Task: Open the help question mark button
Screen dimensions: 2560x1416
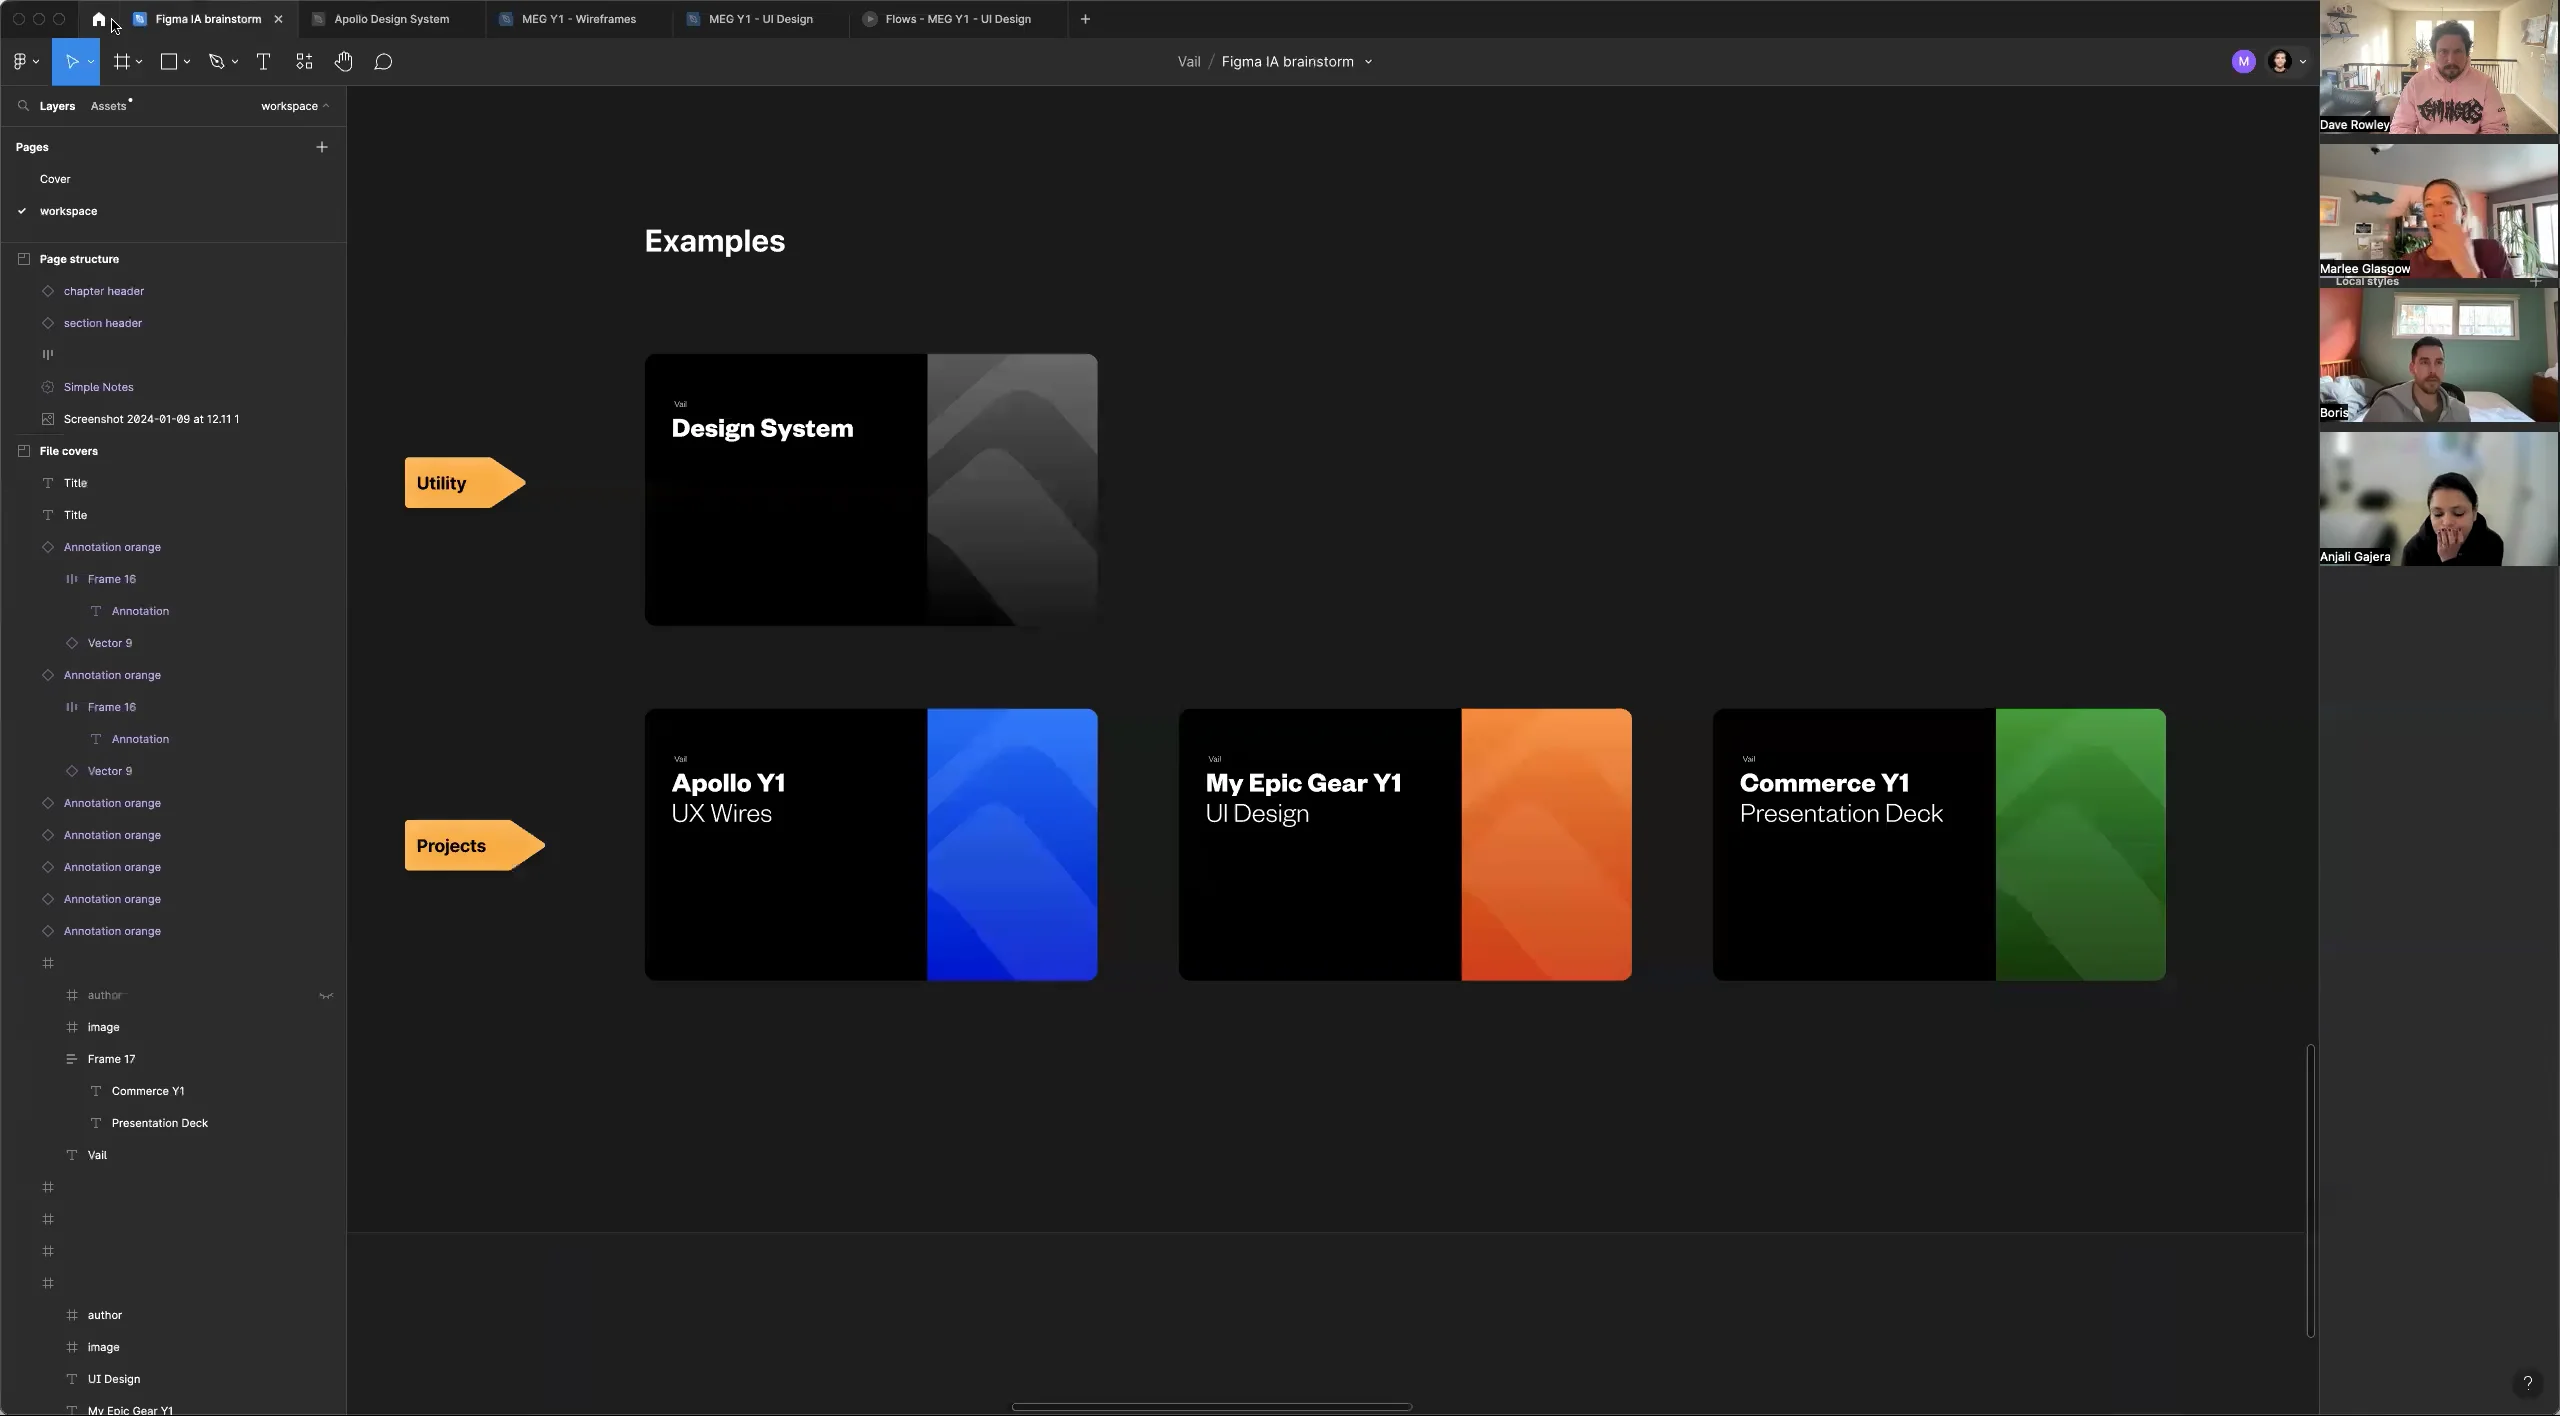Action: click(2529, 1383)
